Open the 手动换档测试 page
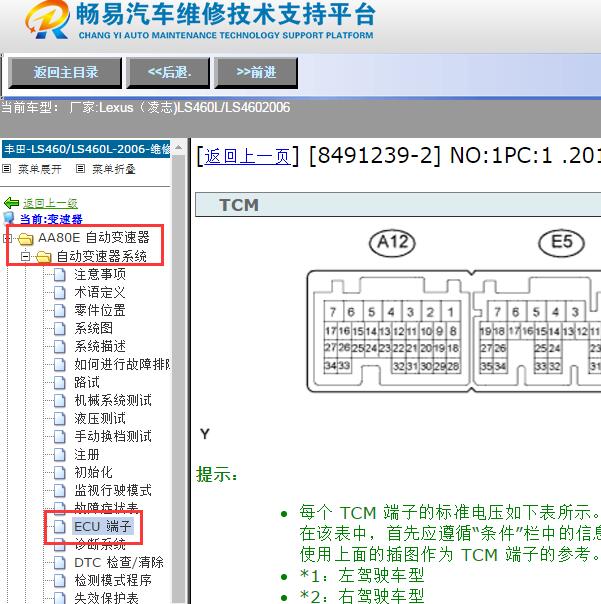This screenshot has height=604, width=601. point(113,436)
